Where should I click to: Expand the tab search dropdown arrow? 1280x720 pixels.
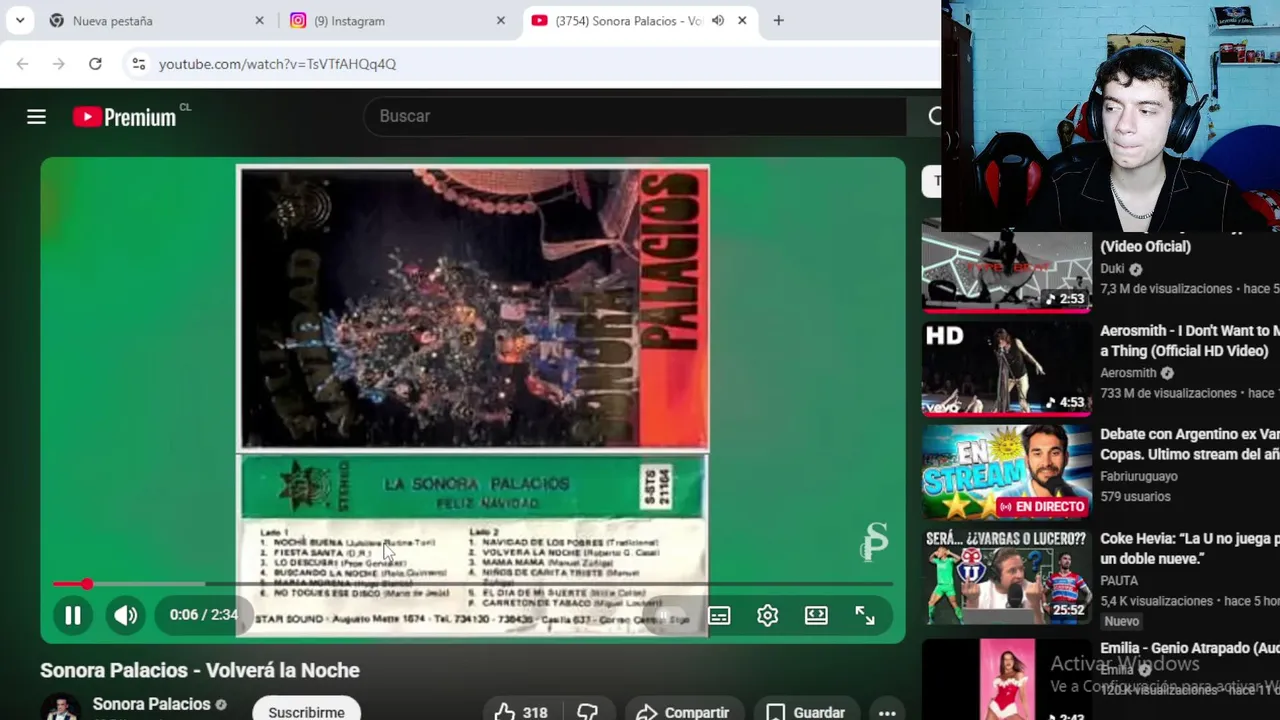pyautogui.click(x=20, y=20)
